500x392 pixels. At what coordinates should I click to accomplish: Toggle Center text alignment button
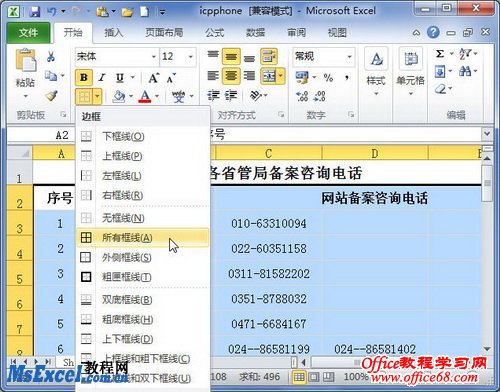point(231,76)
